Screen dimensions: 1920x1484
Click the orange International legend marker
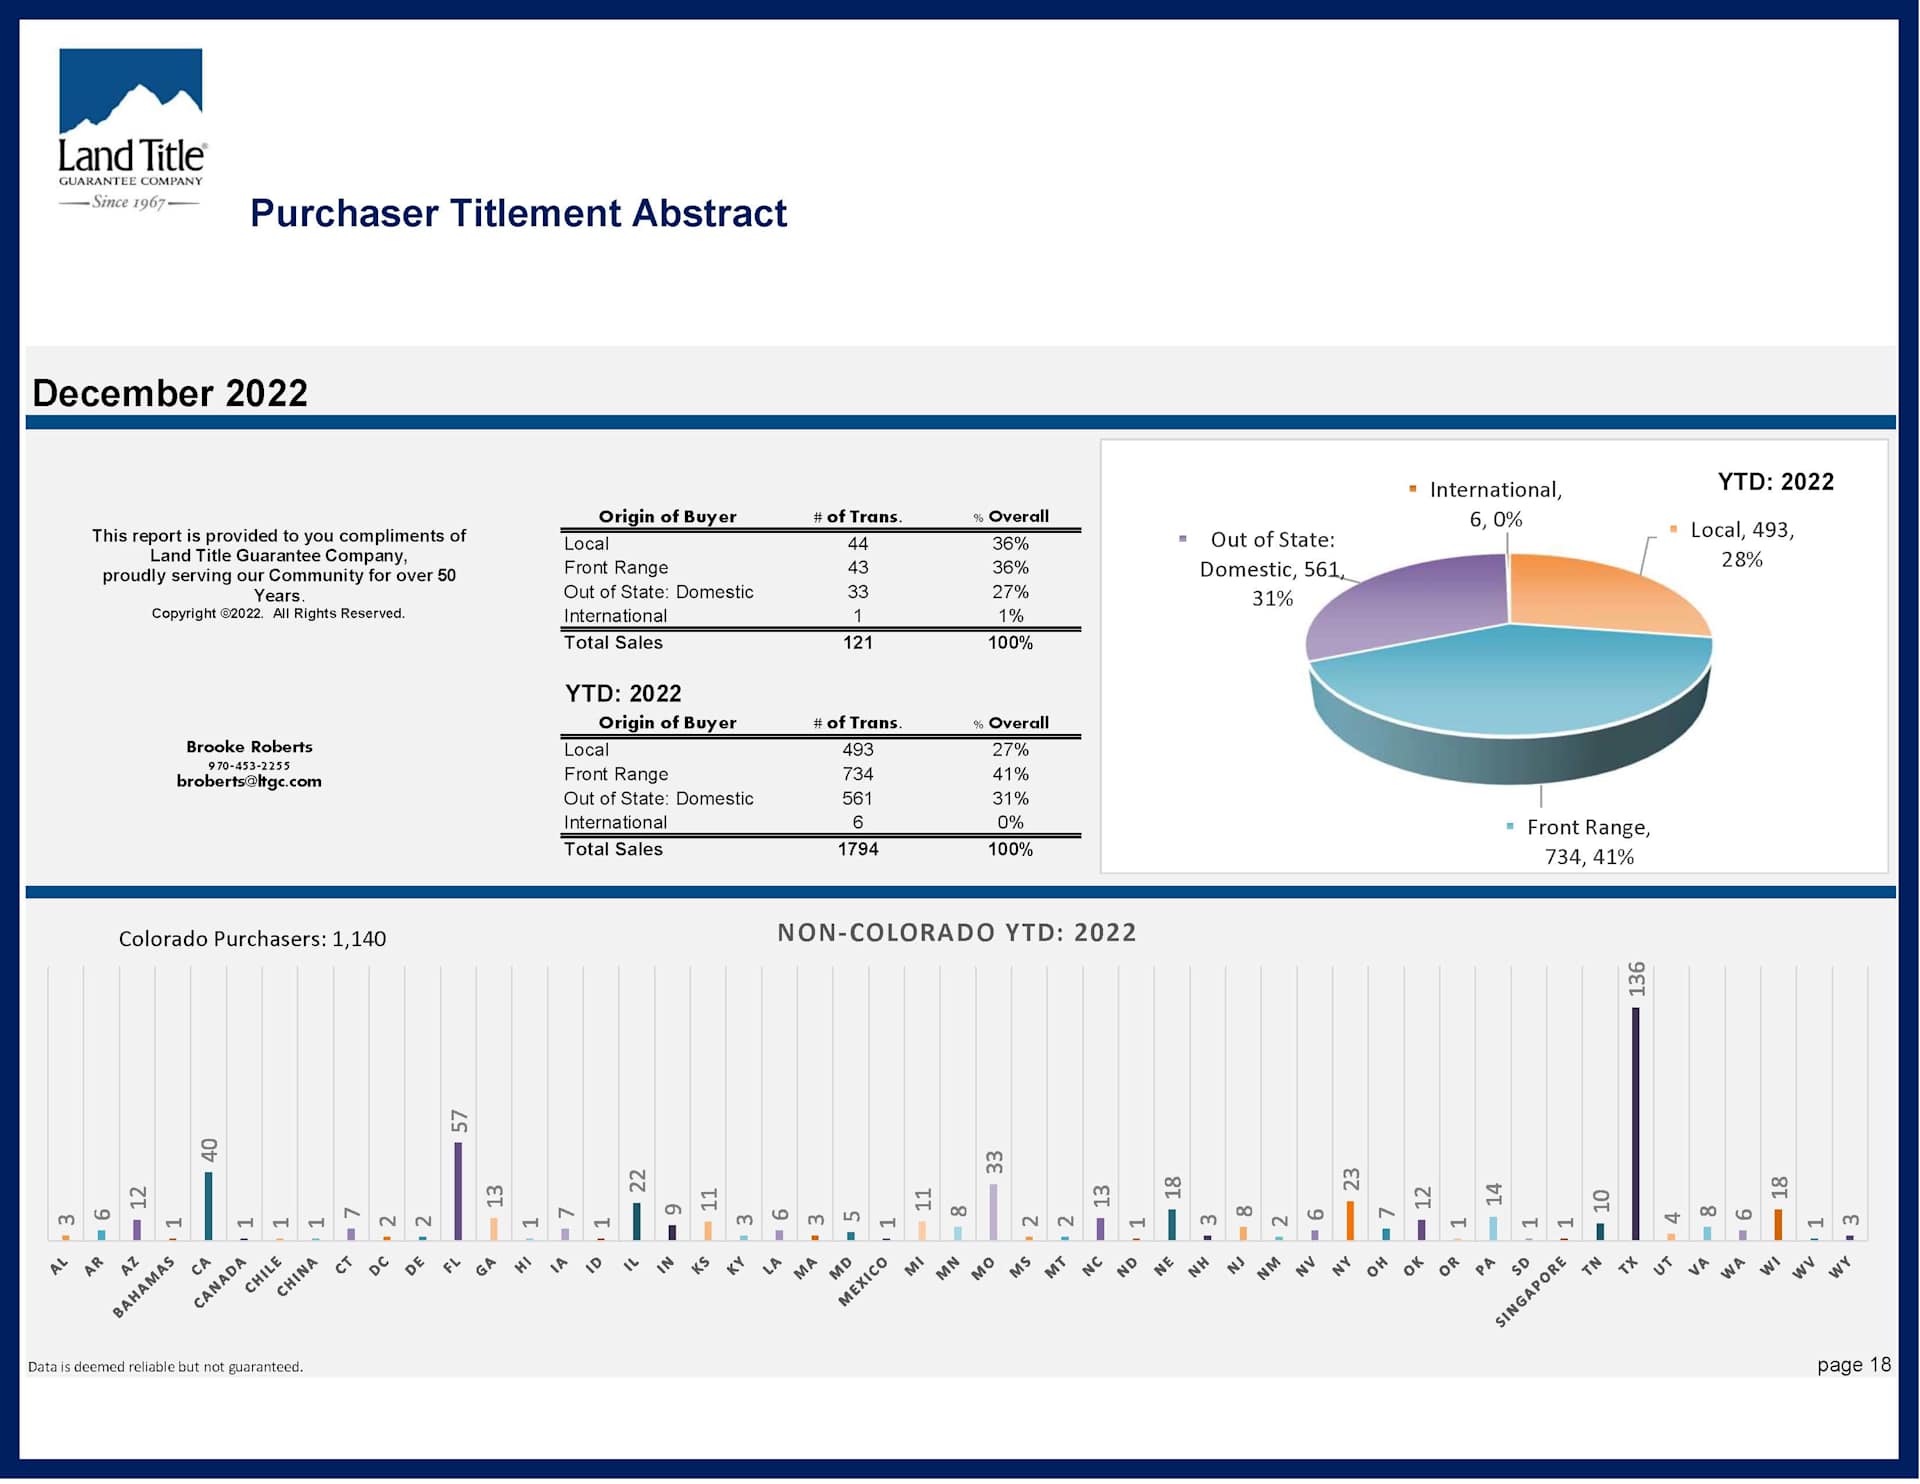[1412, 489]
